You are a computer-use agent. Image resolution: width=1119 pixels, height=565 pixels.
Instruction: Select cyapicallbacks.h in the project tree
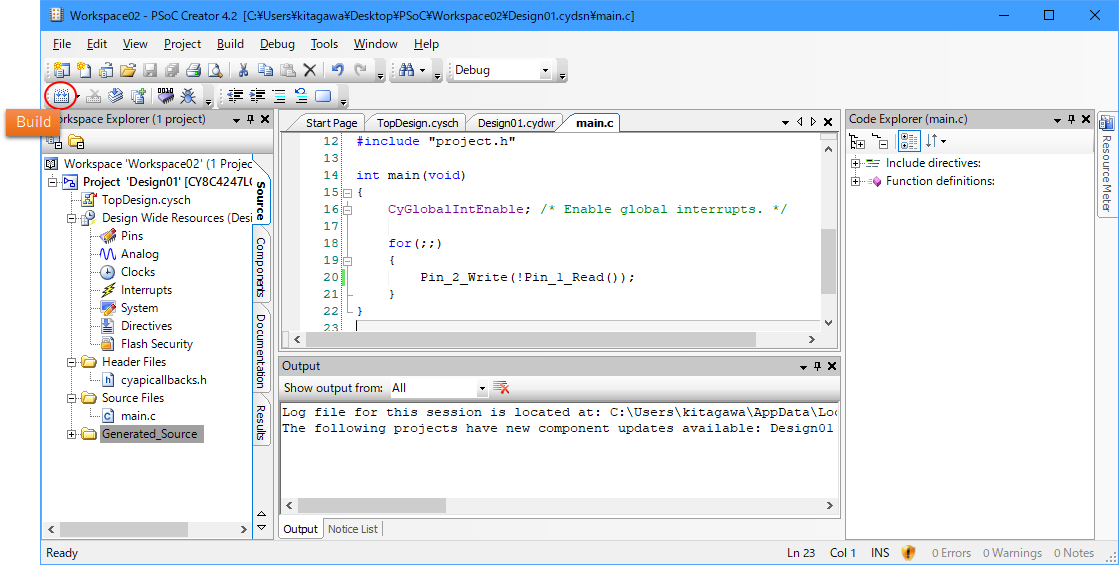163,380
